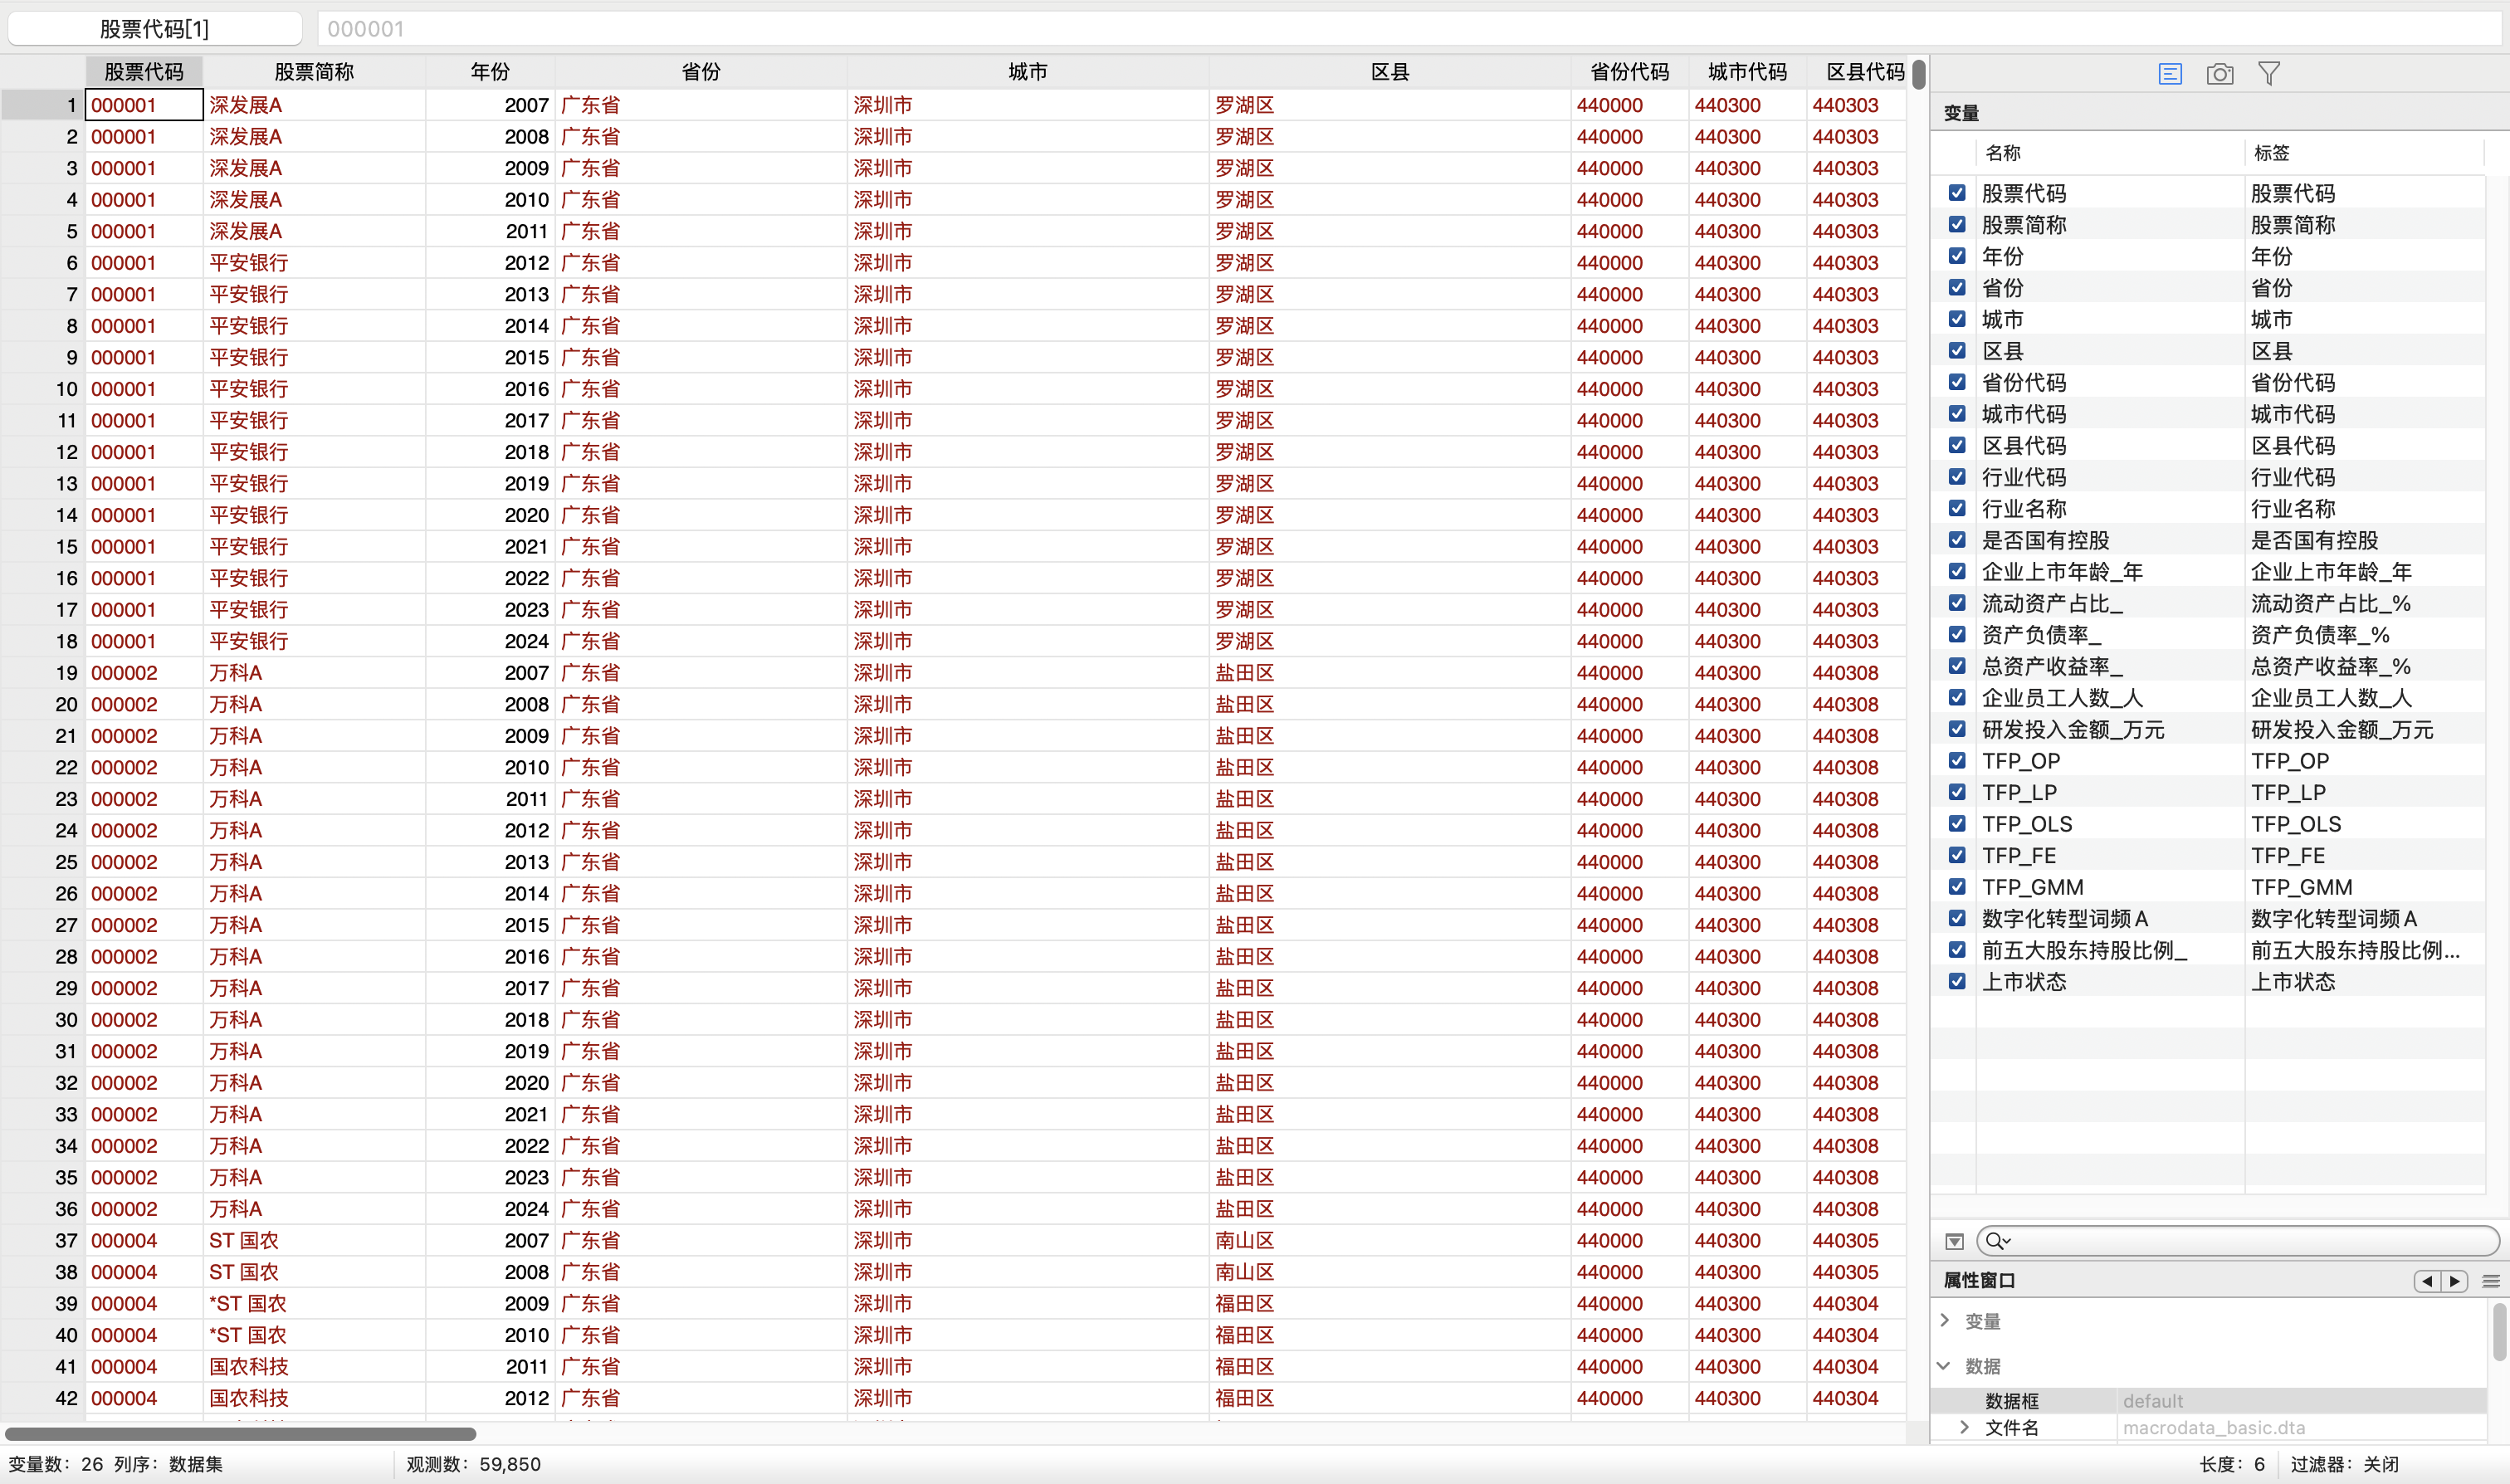
Task: Uncheck the 股票简称 variable checkbox
Action: tap(1957, 225)
